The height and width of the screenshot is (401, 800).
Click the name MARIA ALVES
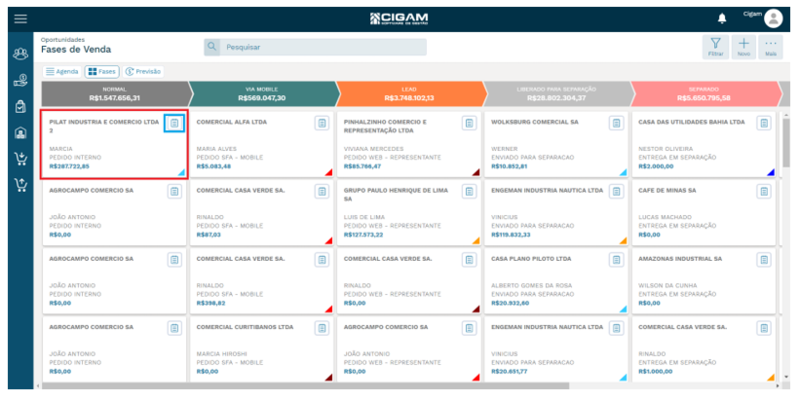(x=216, y=149)
